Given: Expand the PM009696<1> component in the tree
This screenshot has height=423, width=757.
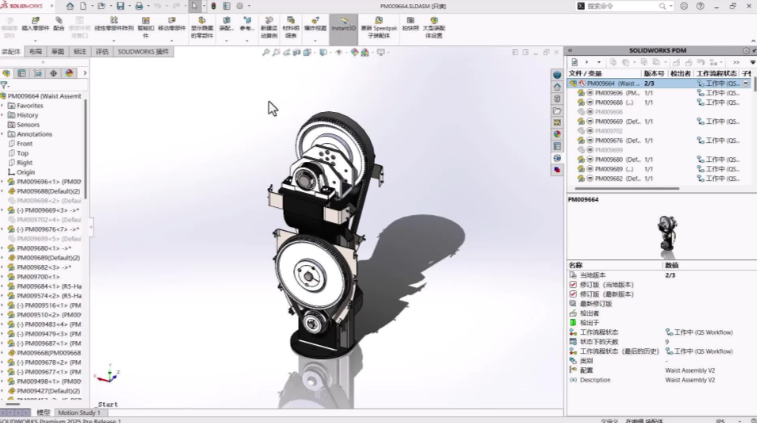Looking at the screenshot, I should [4, 181].
